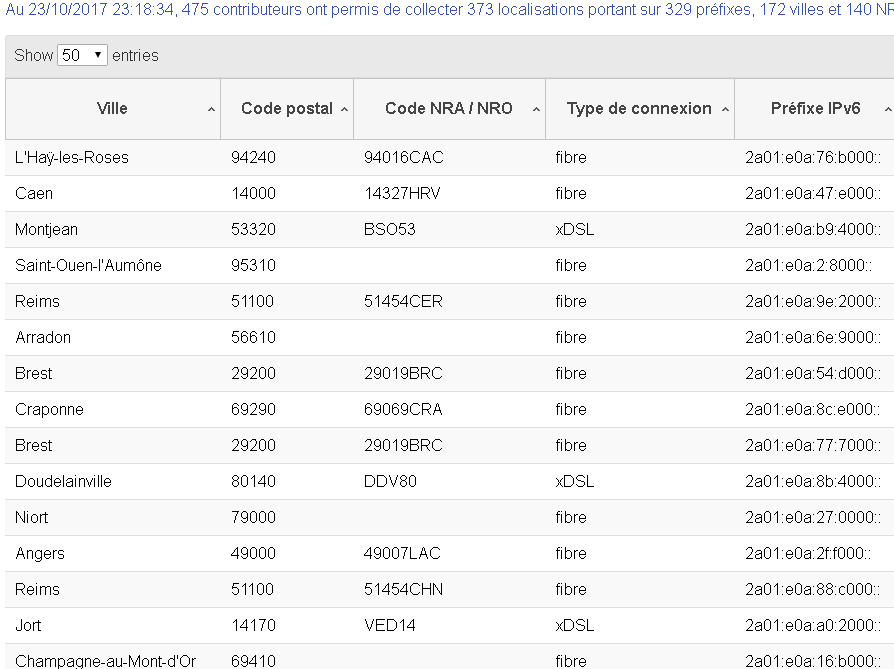This screenshot has height=669, width=894.
Task: Click IPv6 prefix 2a01:e0a:b9:4000::
Action: pos(813,229)
